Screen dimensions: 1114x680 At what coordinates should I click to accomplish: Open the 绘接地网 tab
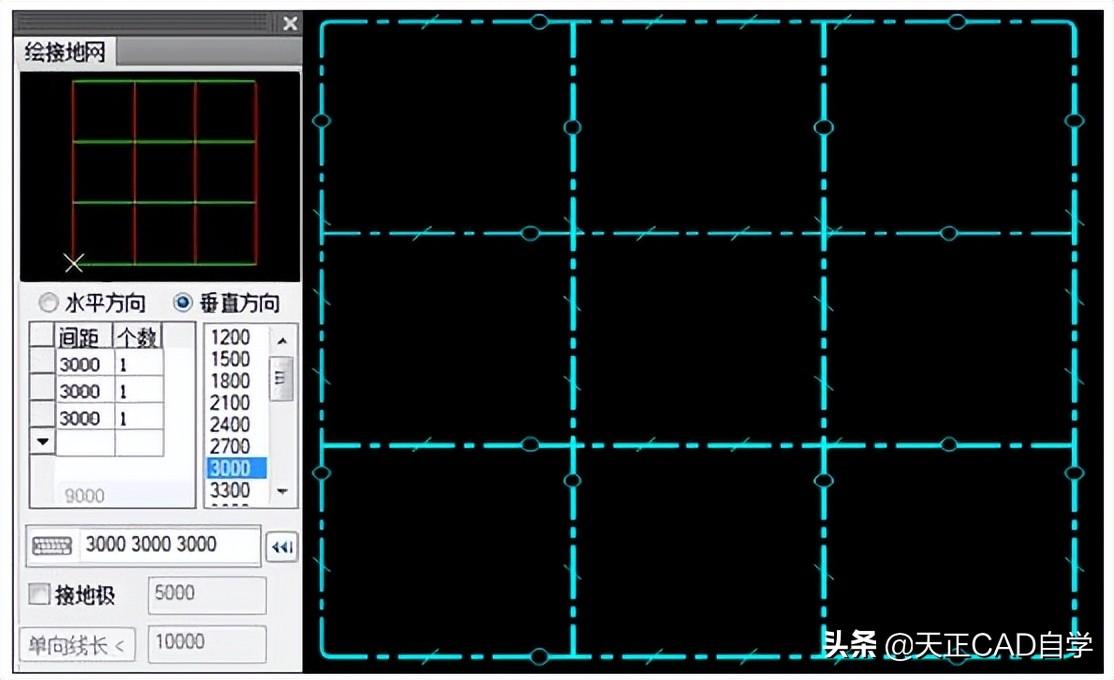point(64,52)
